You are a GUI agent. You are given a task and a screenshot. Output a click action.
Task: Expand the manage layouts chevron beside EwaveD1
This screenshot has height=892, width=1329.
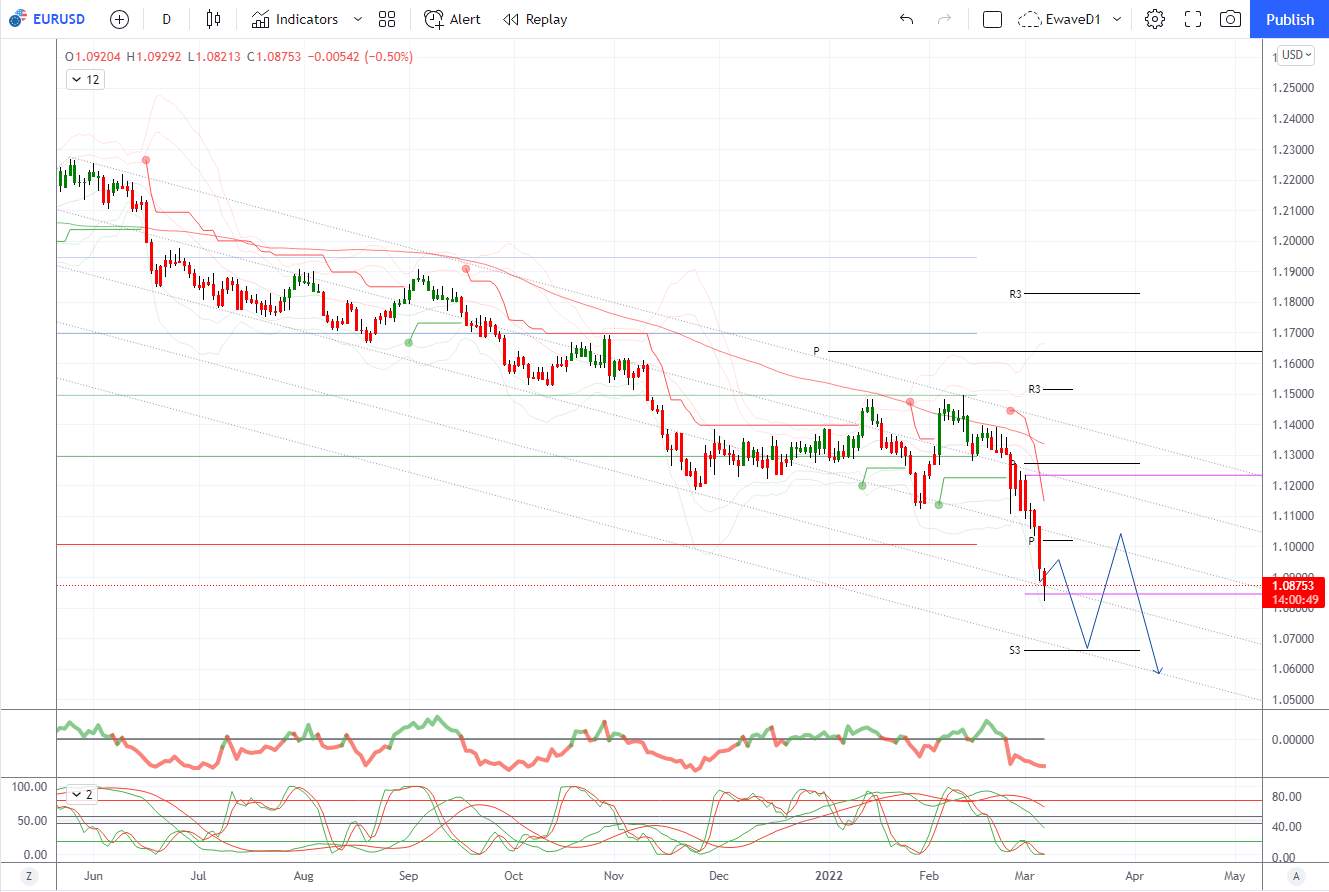pos(1117,19)
